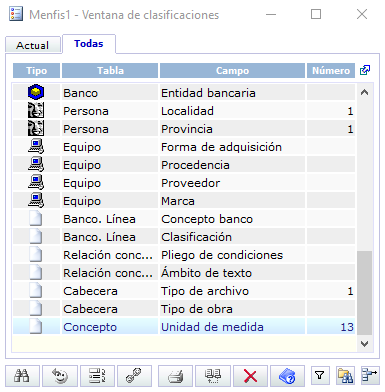Sort by the Tabla column header
The image size is (385, 392).
point(110,70)
